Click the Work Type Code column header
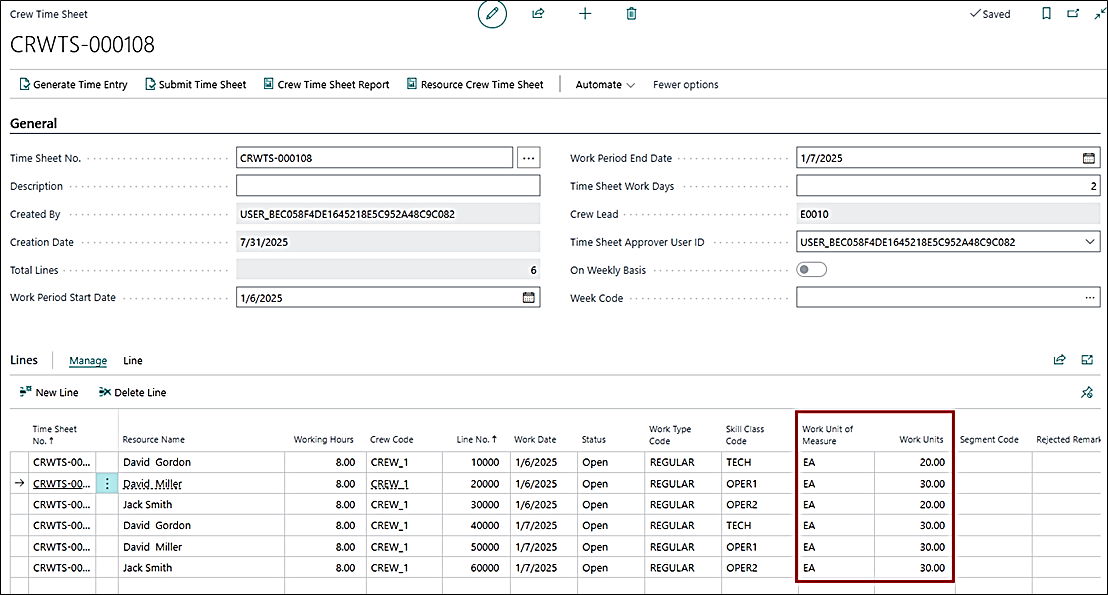 pos(670,435)
